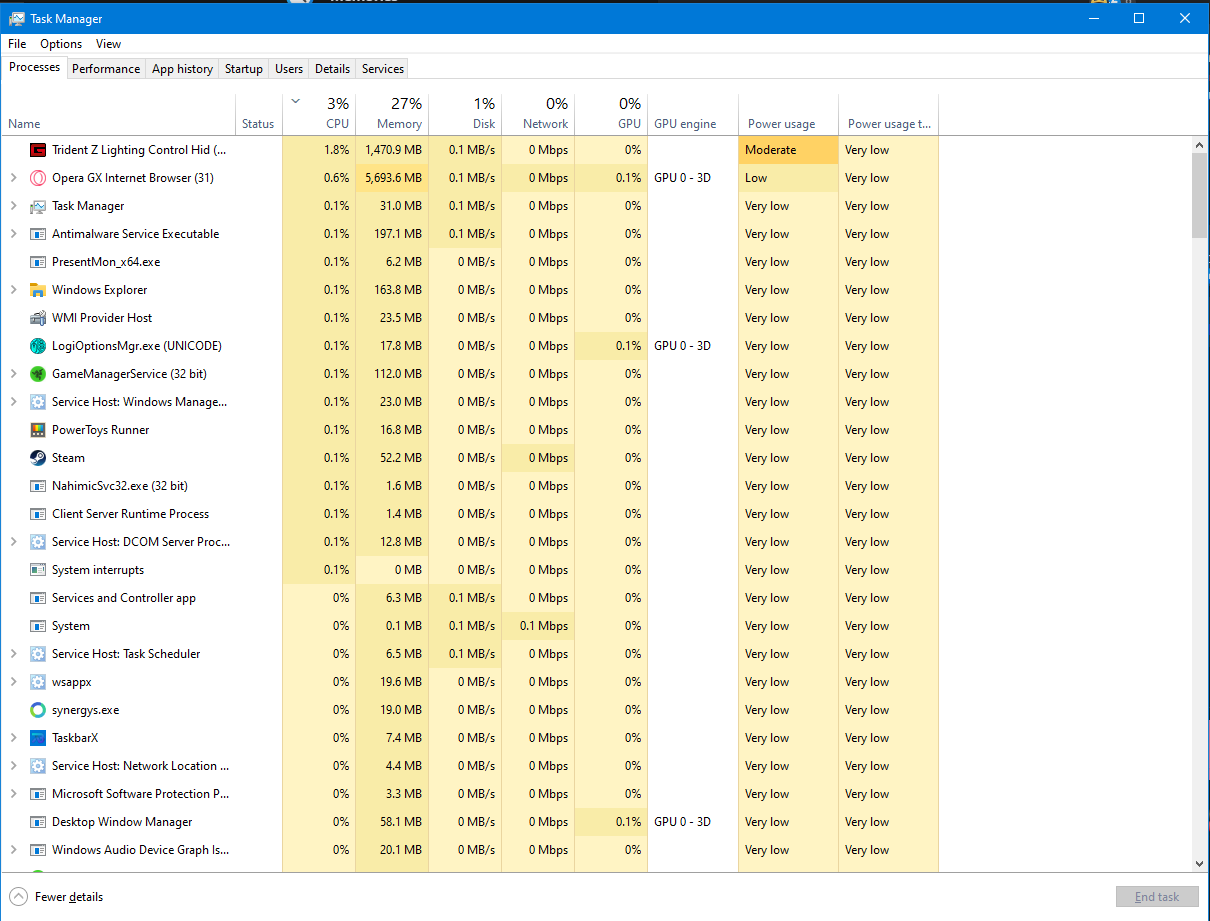The height and width of the screenshot is (921, 1210).
Task: Expand the Service Host: Task Scheduler row
Action: (x=13, y=654)
